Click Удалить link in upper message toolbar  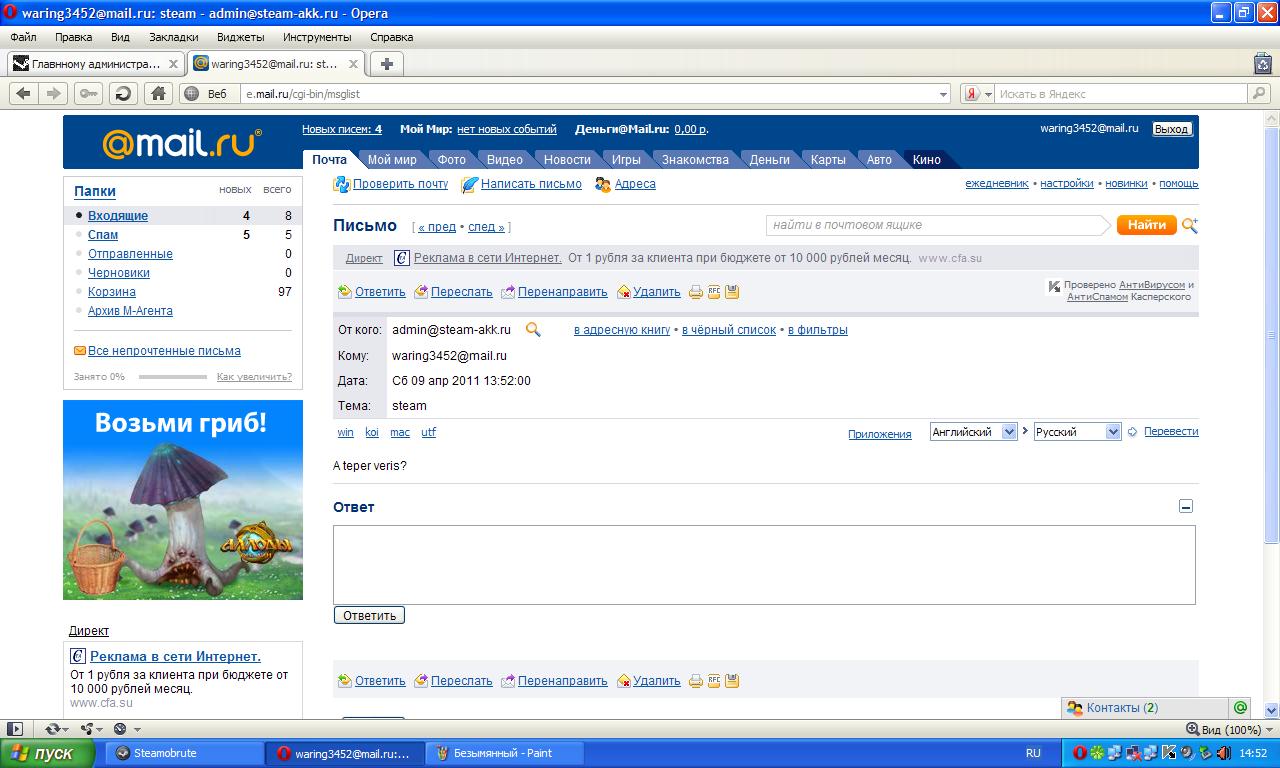point(656,292)
